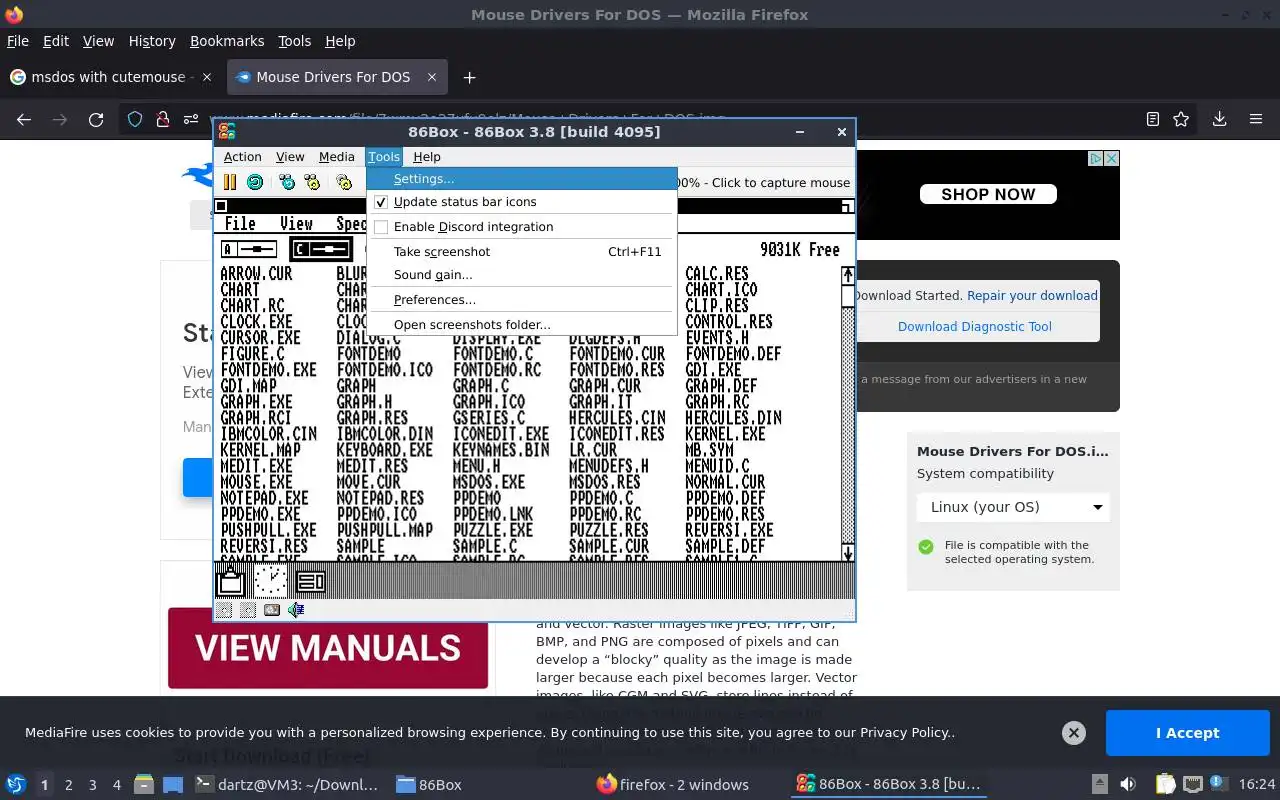Open the Linux (your OS) dropdown
The height and width of the screenshot is (800, 1280).
(1013, 507)
